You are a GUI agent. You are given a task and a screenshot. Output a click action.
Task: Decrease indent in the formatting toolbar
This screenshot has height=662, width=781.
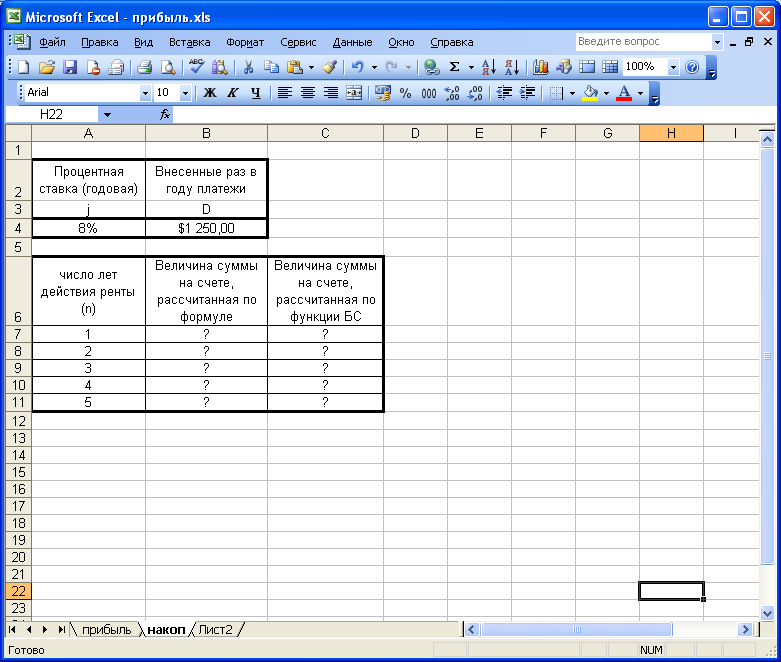pos(504,93)
